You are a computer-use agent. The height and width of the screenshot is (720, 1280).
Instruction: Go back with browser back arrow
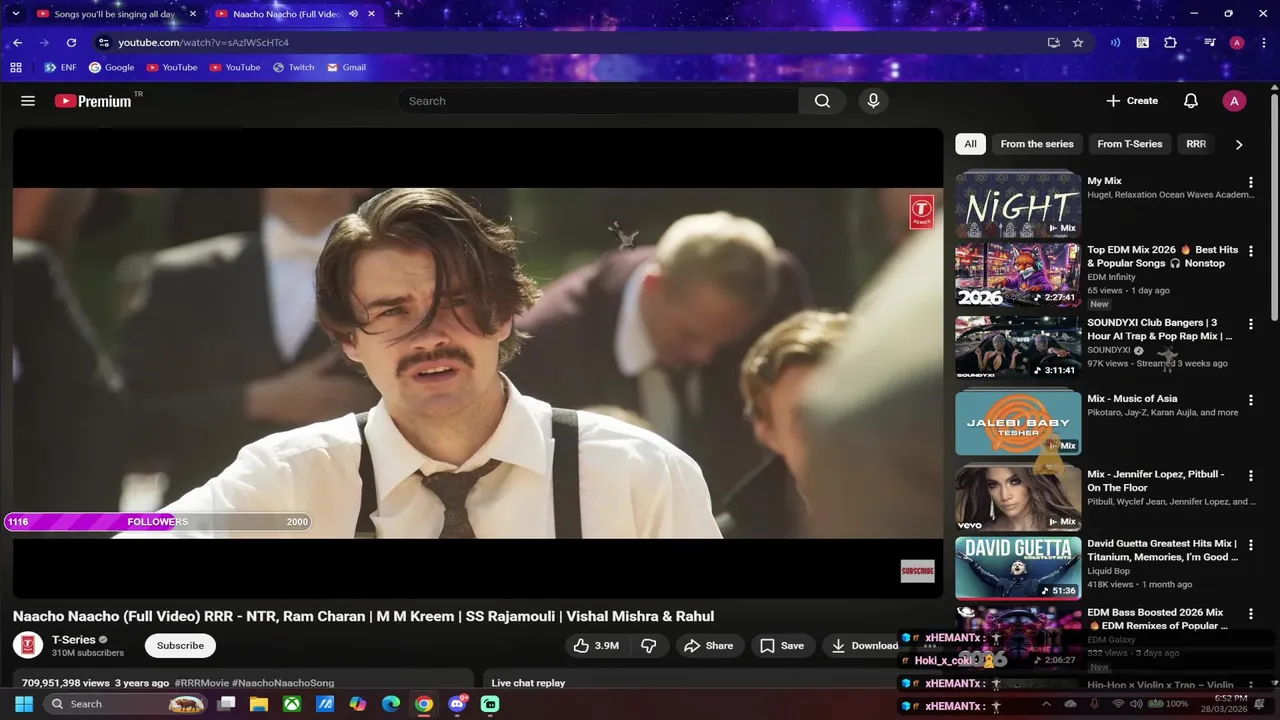pyautogui.click(x=17, y=43)
